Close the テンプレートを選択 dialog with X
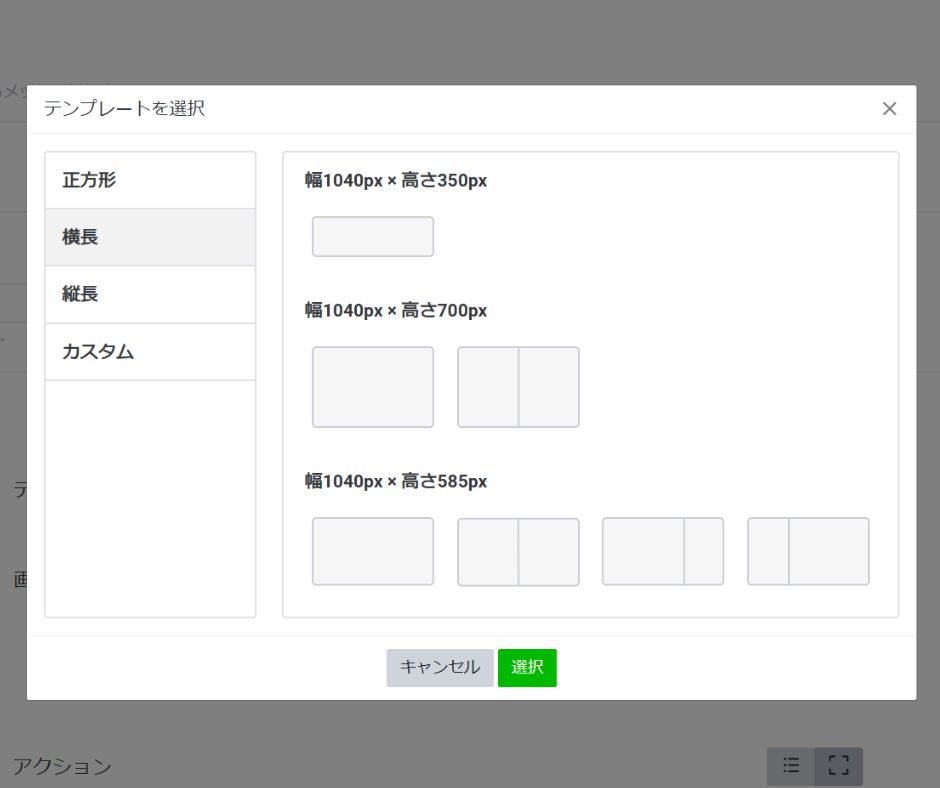This screenshot has width=940, height=788. [889, 109]
